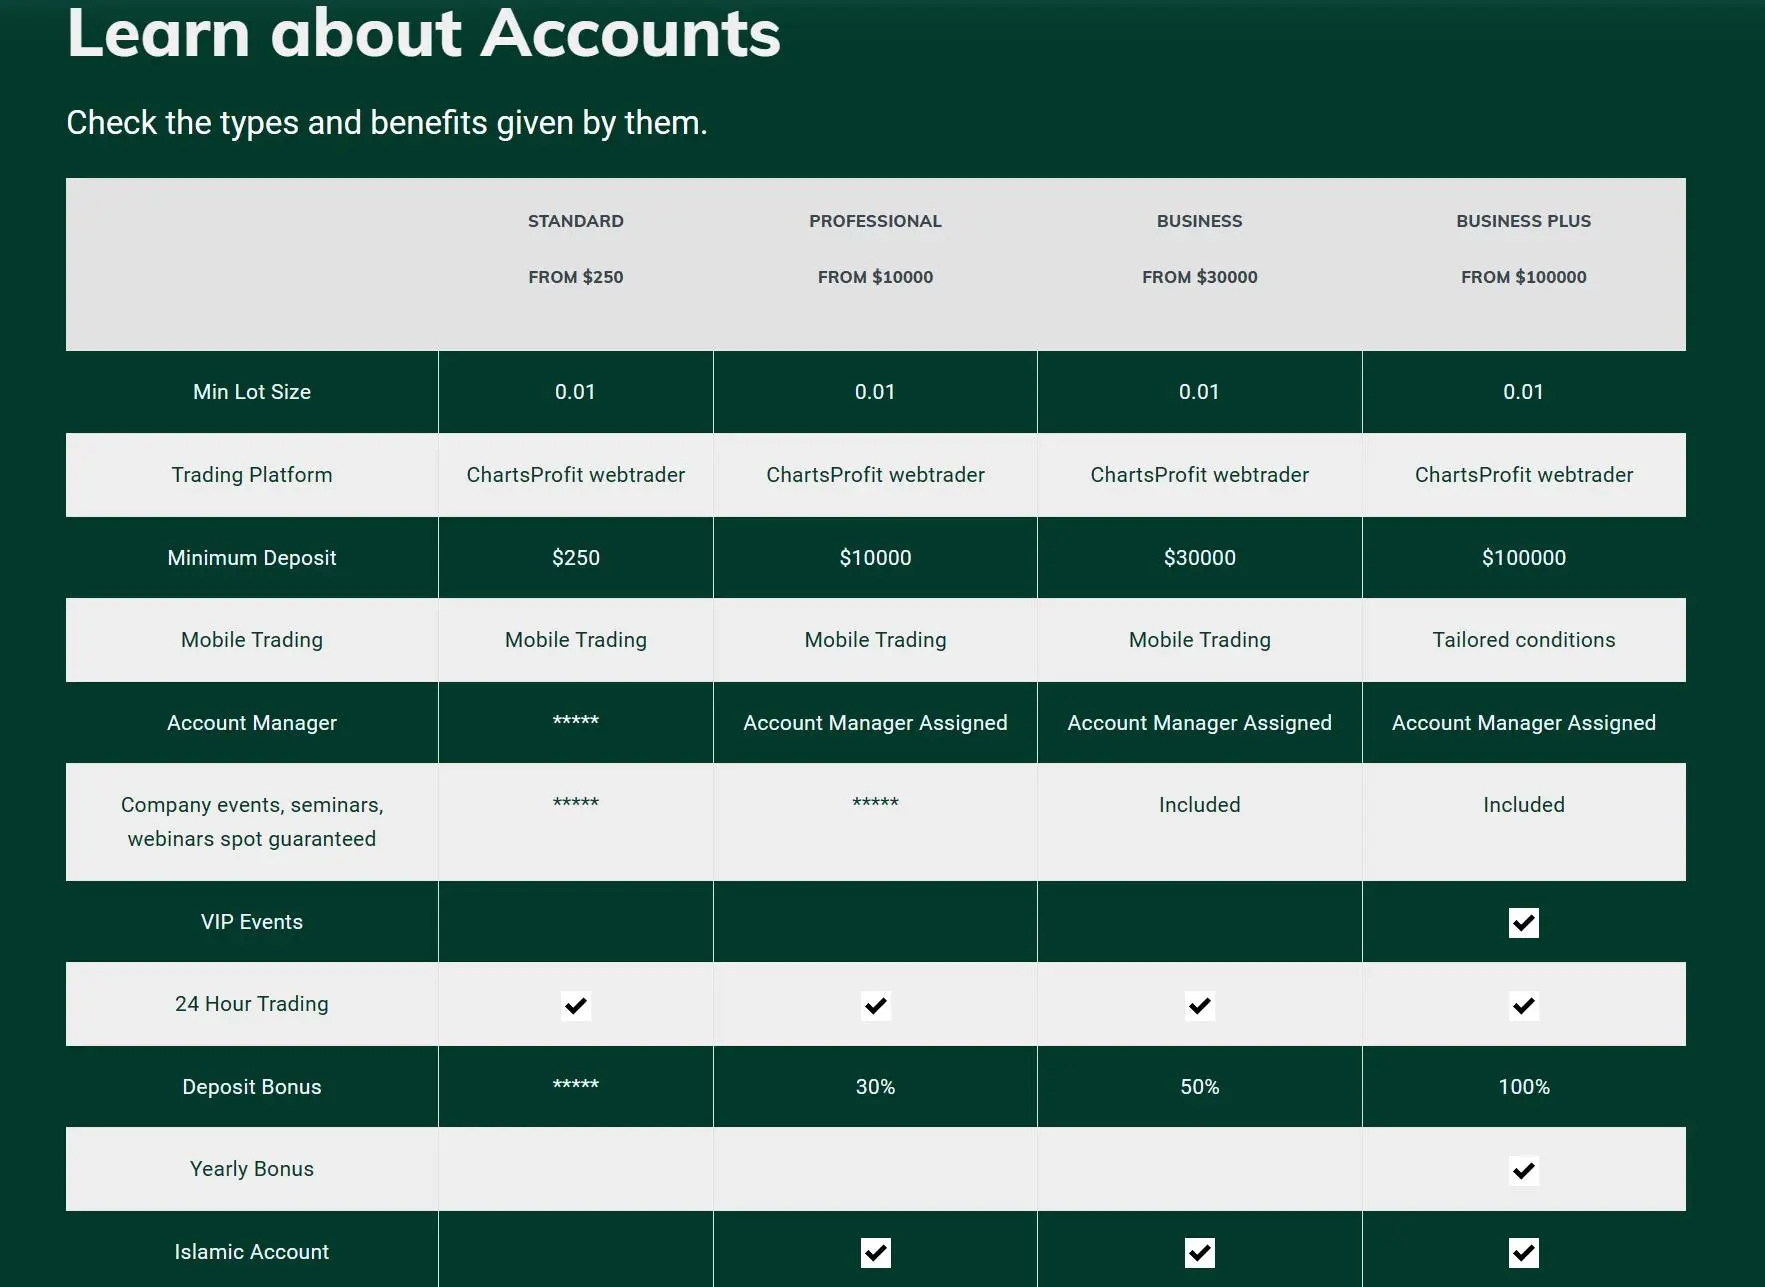Click the Standard Account Manager asterisks cell
1765x1287 pixels.
[x=575, y=720]
